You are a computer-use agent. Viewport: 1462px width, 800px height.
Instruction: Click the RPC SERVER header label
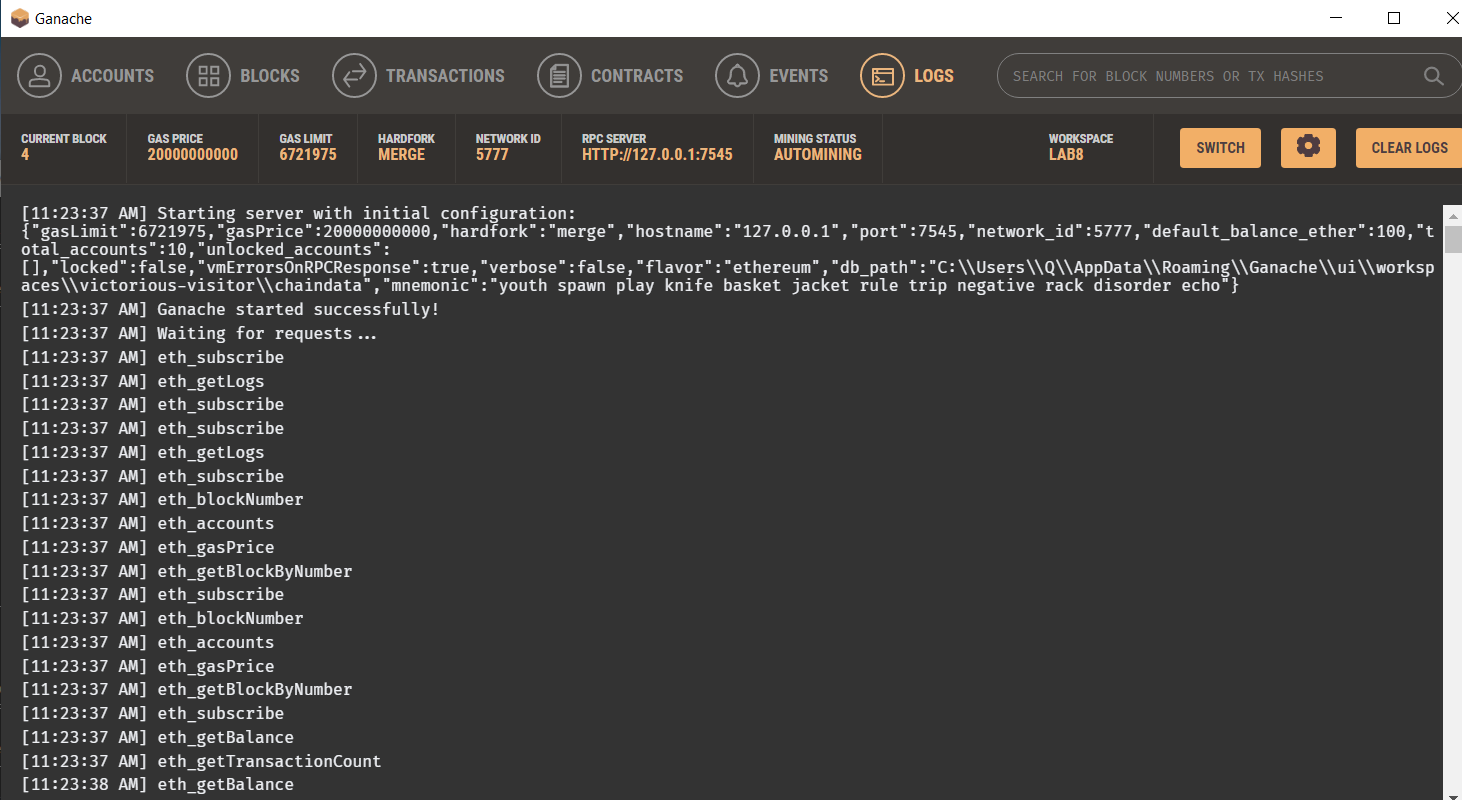point(614,139)
